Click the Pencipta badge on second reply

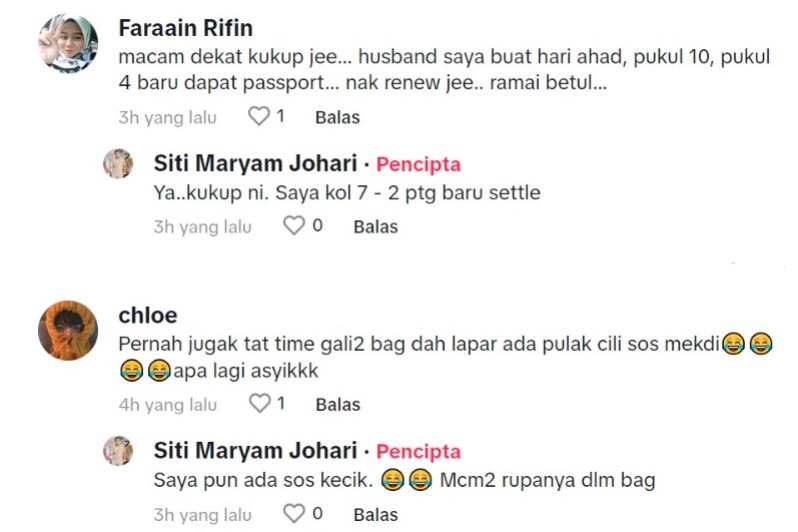pos(418,452)
